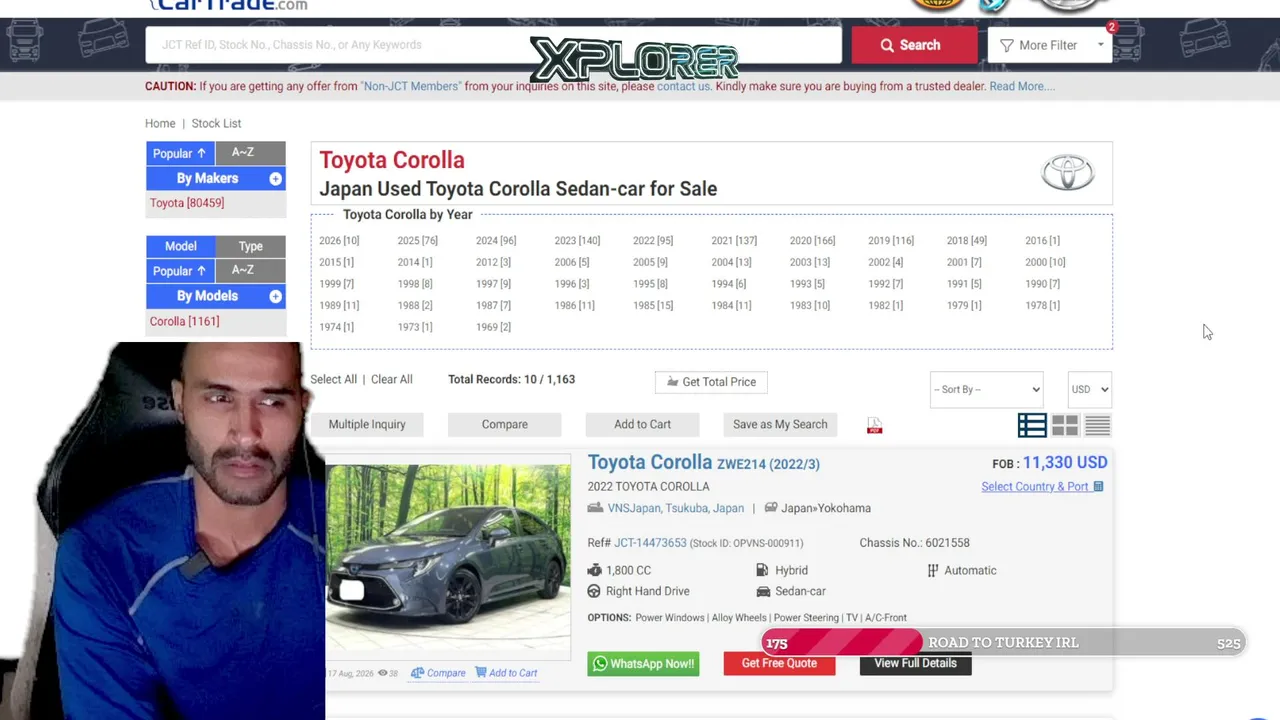Open the Read More link

click(x=1021, y=86)
